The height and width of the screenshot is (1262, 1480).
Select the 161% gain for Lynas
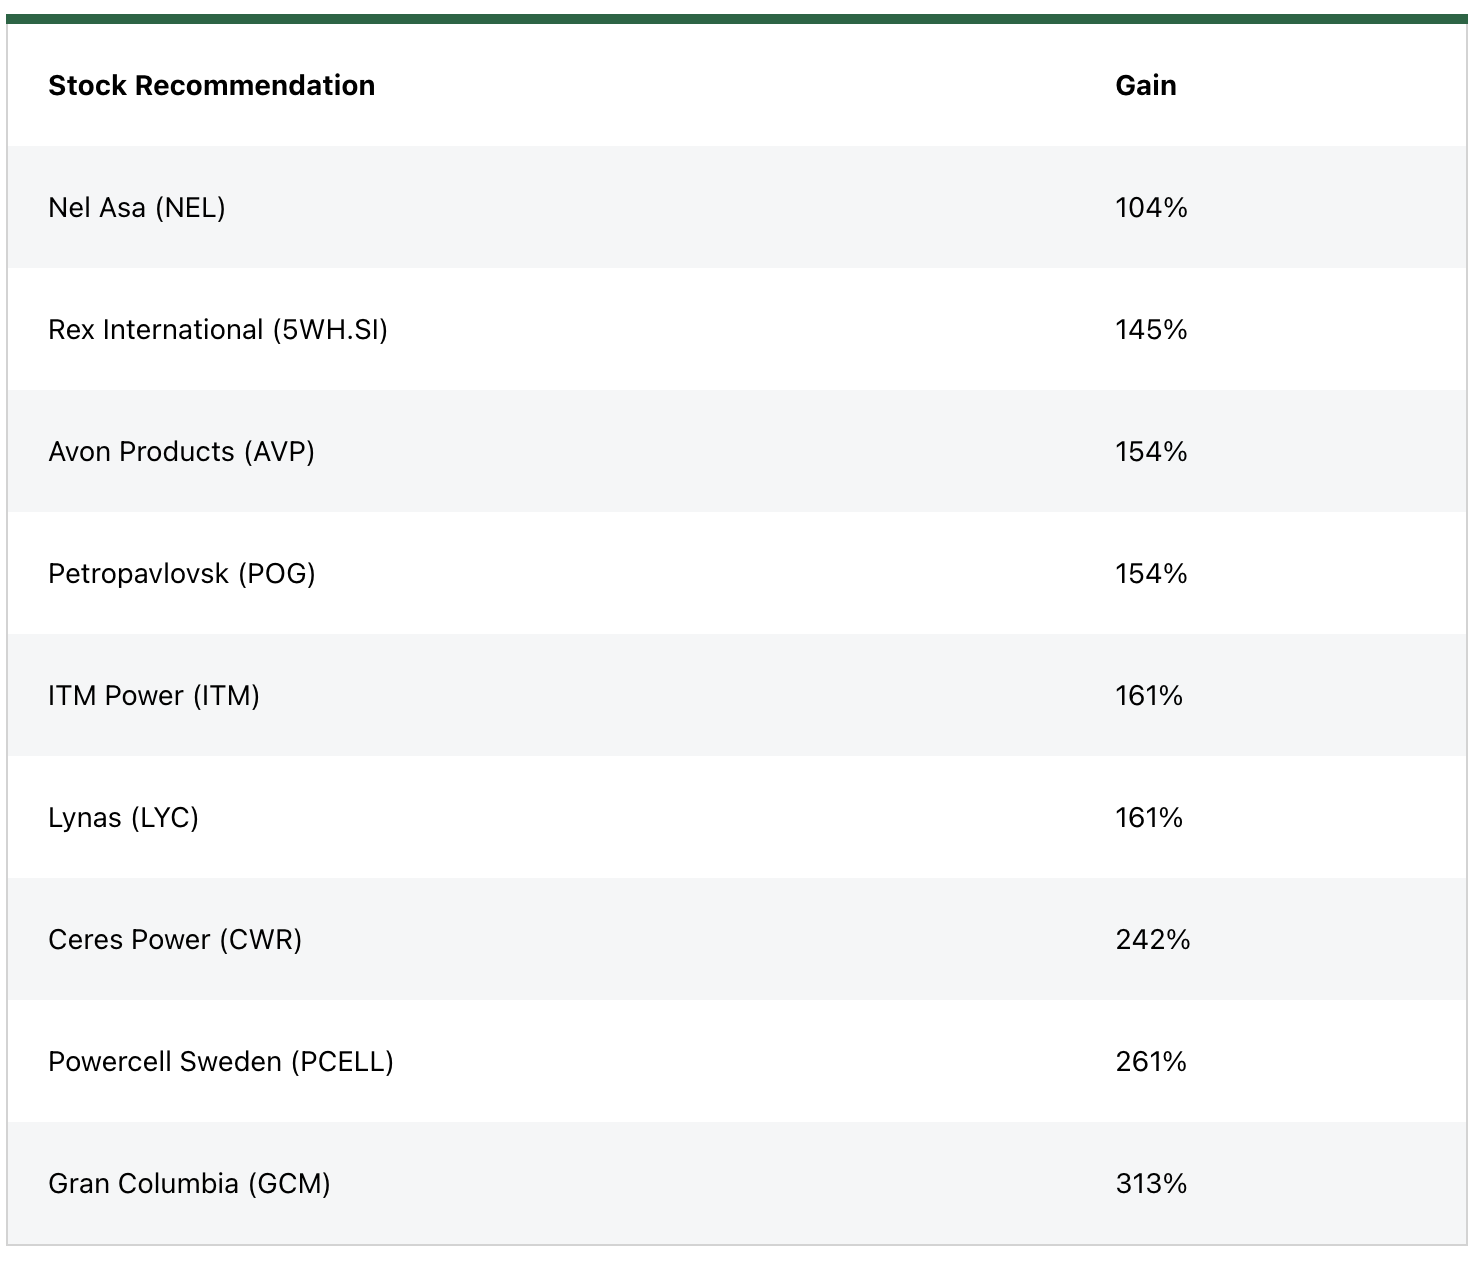[x=1149, y=818]
